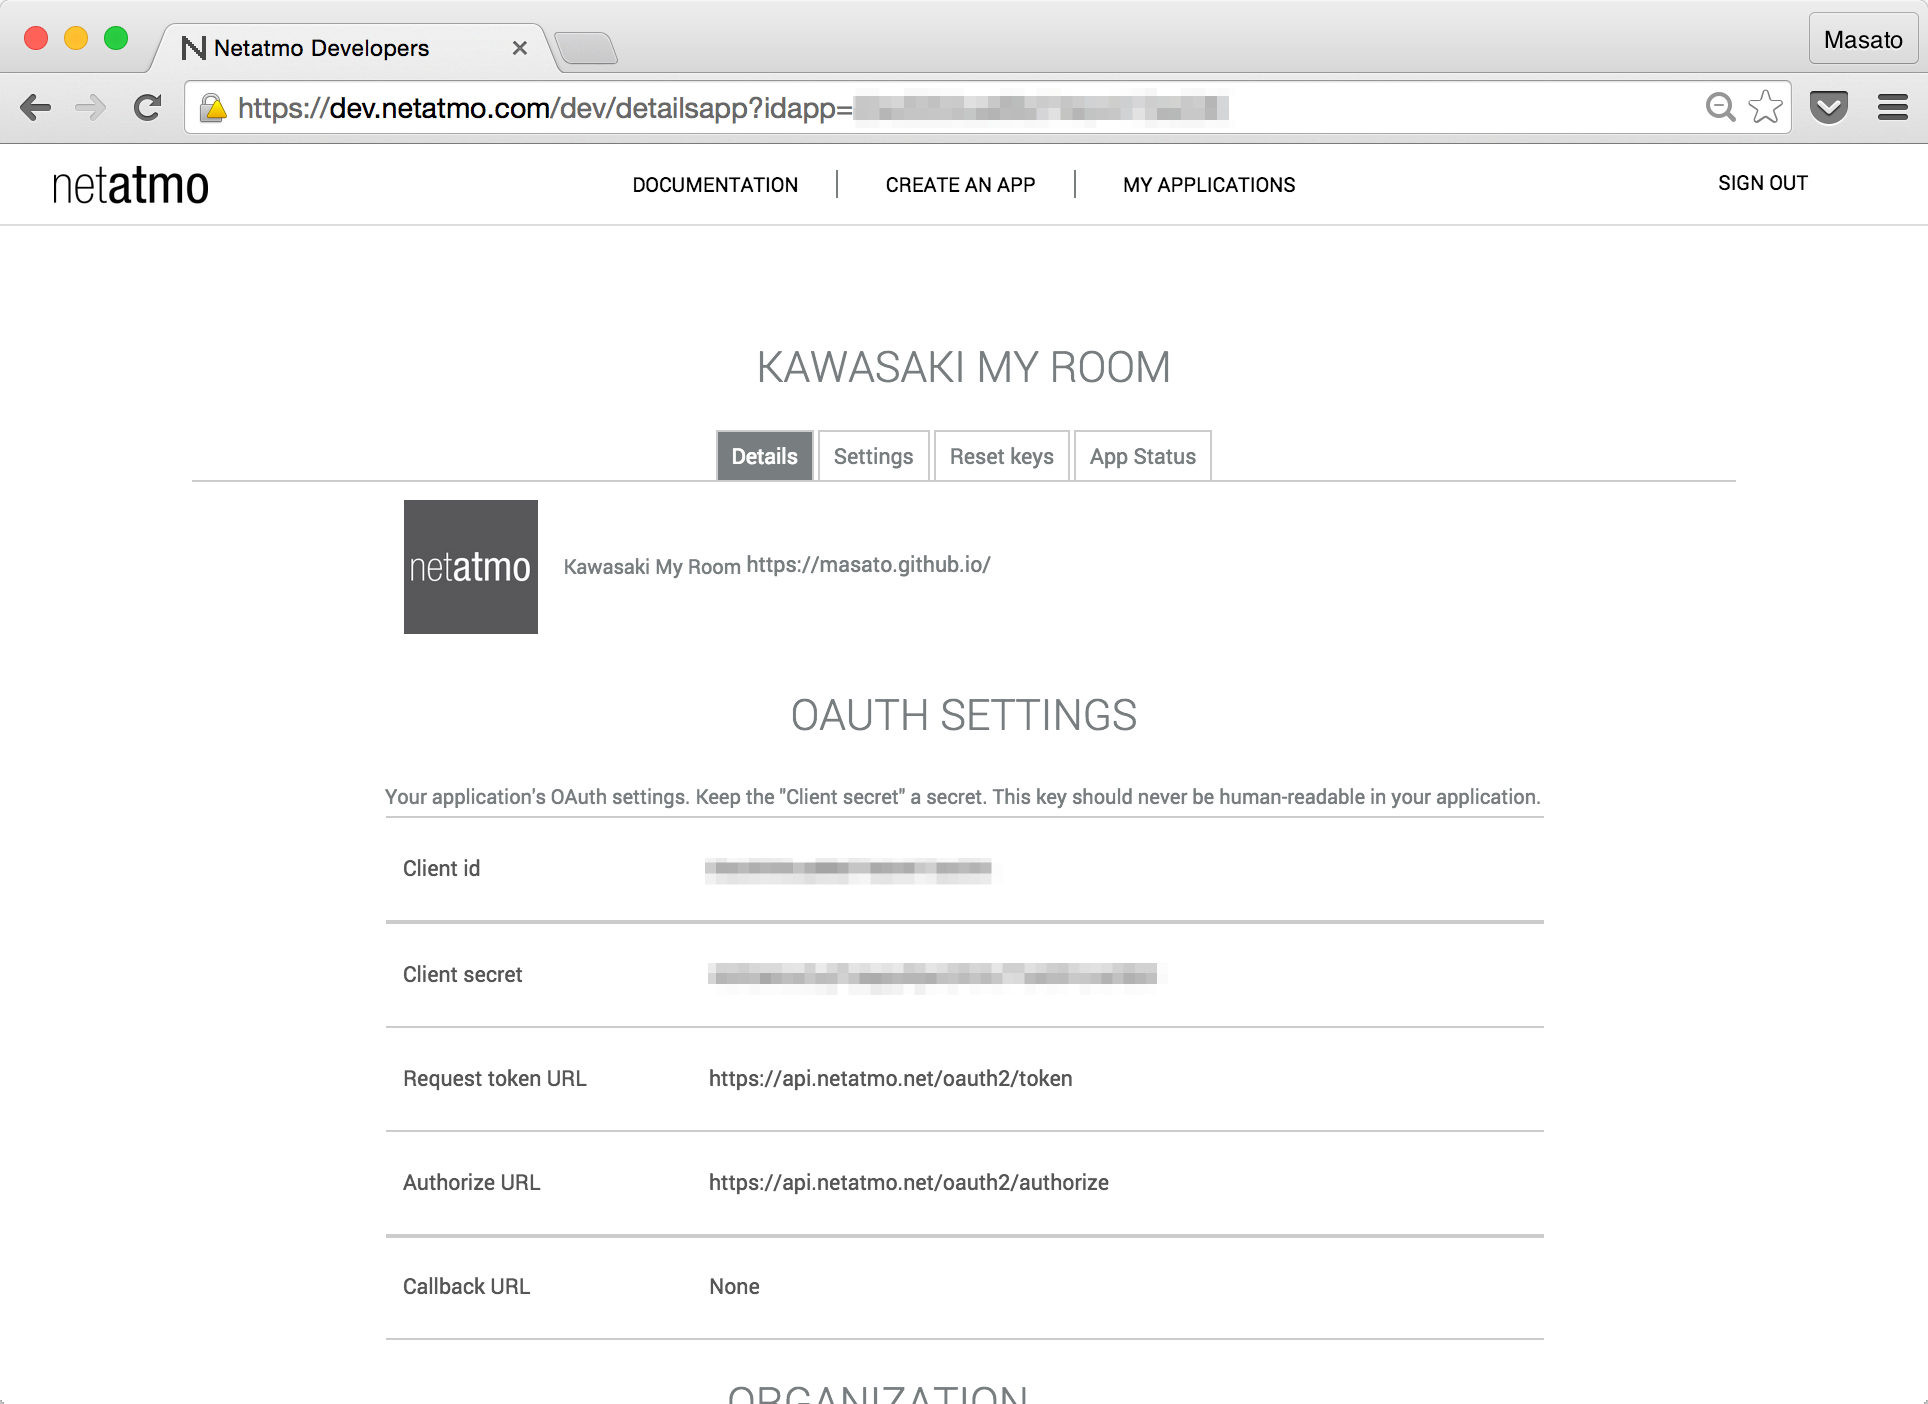Open the Reset keys tab
The height and width of the screenshot is (1404, 1928).
pyautogui.click(x=1002, y=456)
